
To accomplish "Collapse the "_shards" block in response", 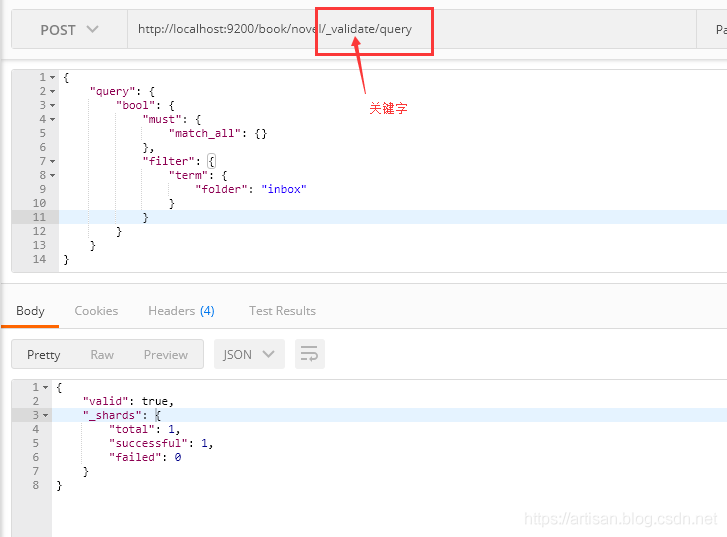I will [46, 415].
